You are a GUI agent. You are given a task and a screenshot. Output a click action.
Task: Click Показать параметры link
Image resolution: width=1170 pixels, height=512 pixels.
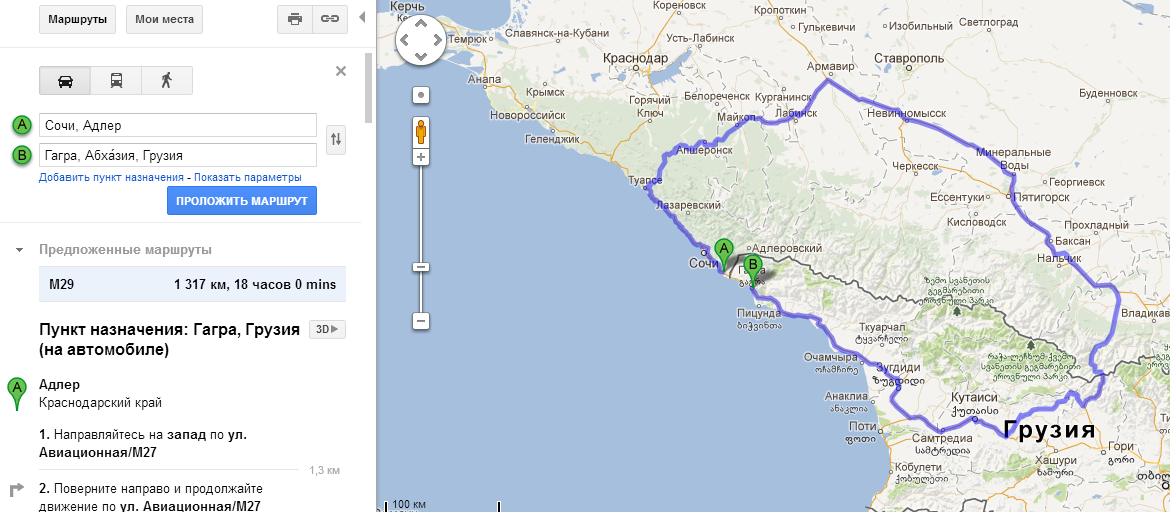pos(248,178)
